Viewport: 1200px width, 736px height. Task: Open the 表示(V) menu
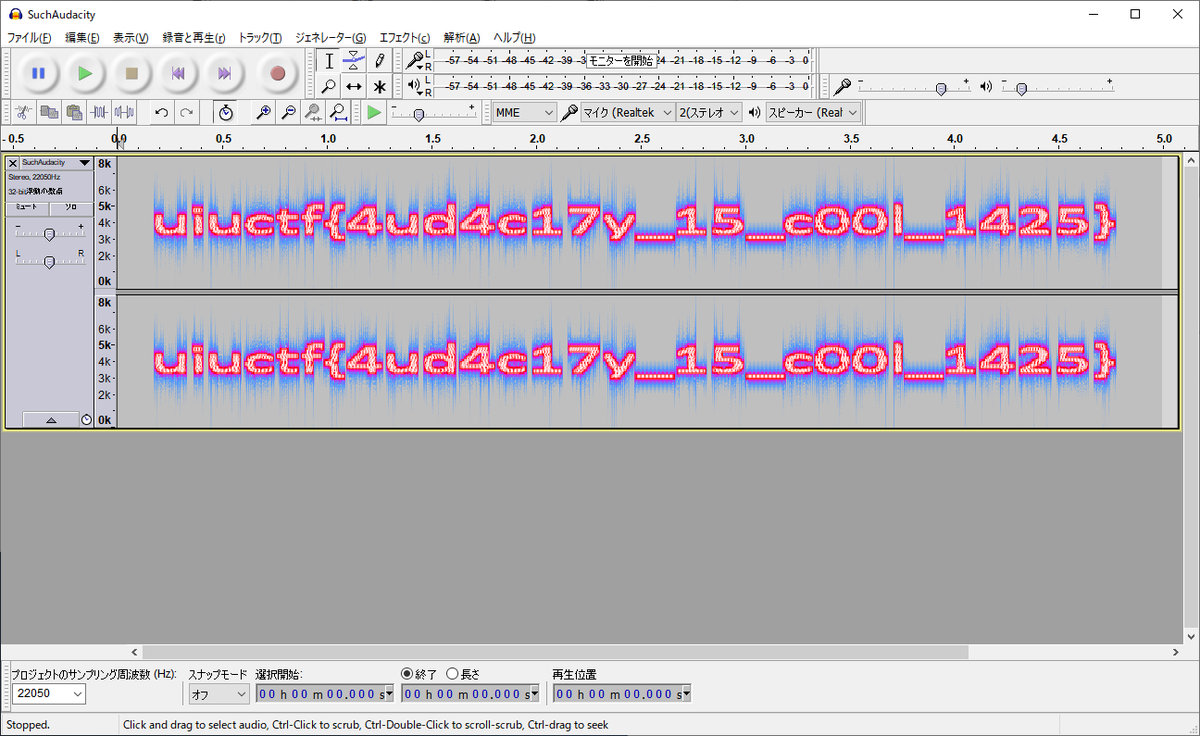(x=130, y=37)
